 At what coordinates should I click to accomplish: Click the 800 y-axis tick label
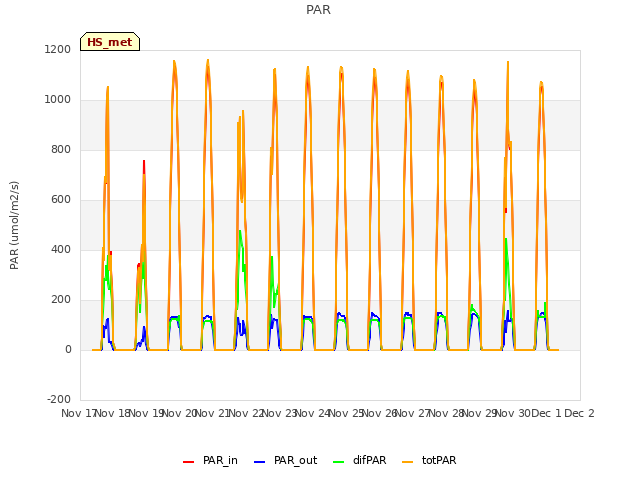[61, 149]
